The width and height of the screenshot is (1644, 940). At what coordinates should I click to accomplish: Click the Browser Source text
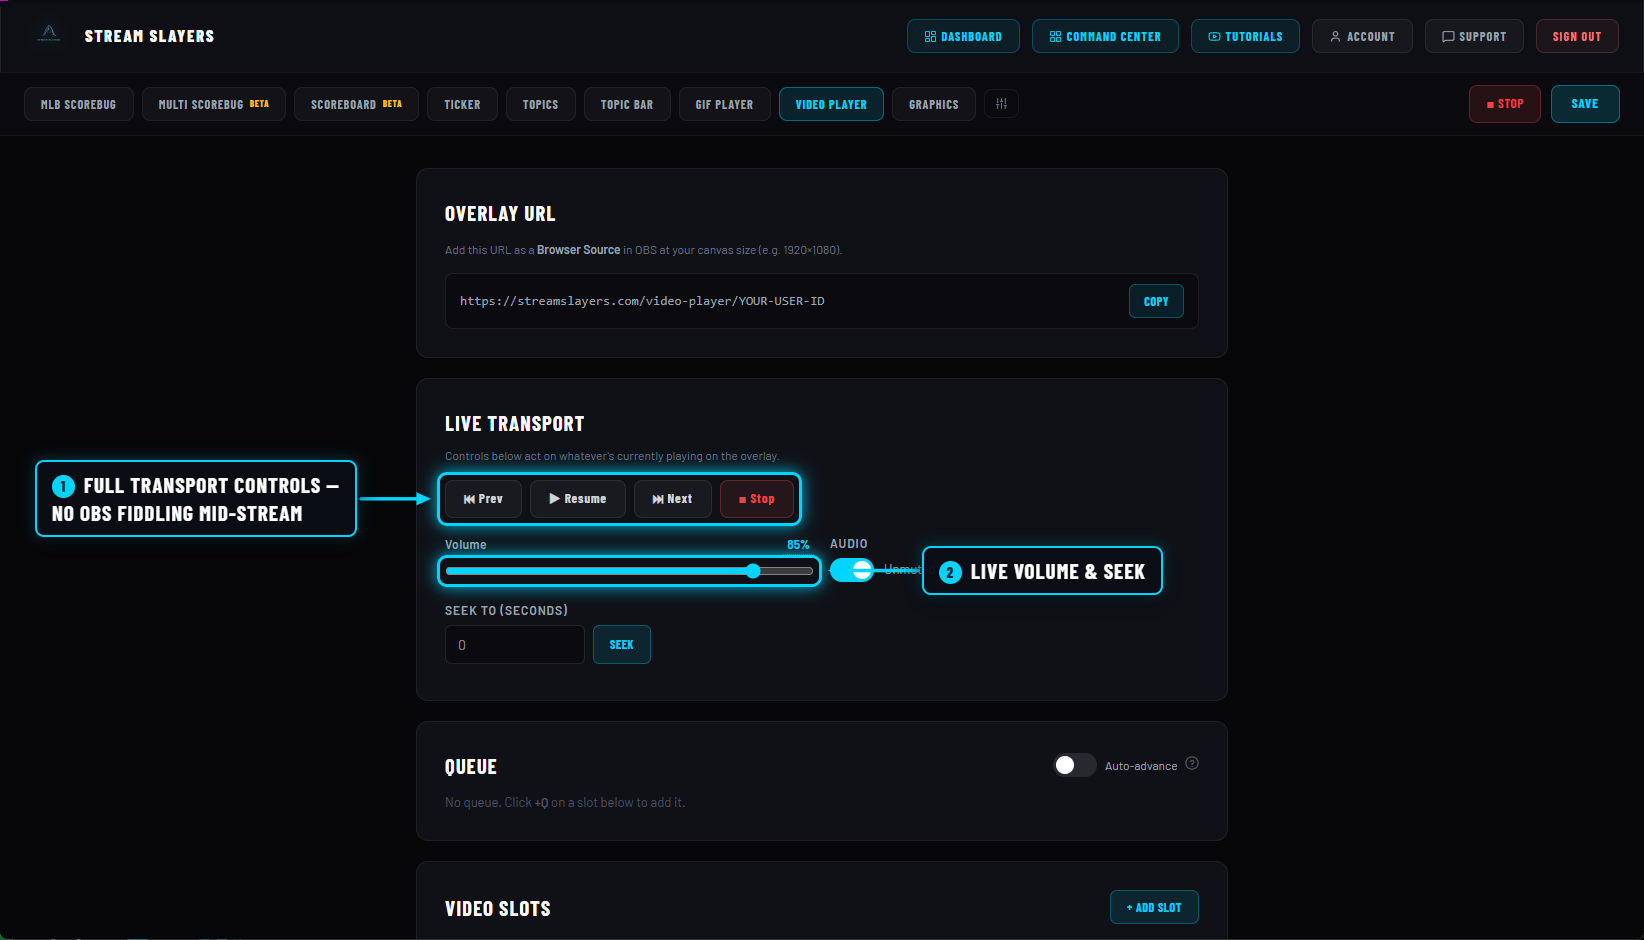(578, 250)
